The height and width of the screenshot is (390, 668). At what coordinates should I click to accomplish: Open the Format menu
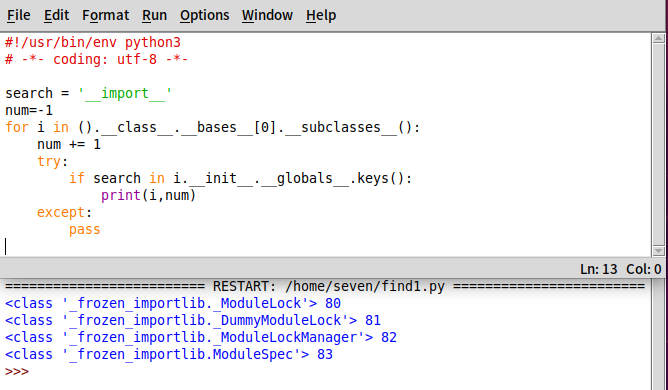click(105, 15)
